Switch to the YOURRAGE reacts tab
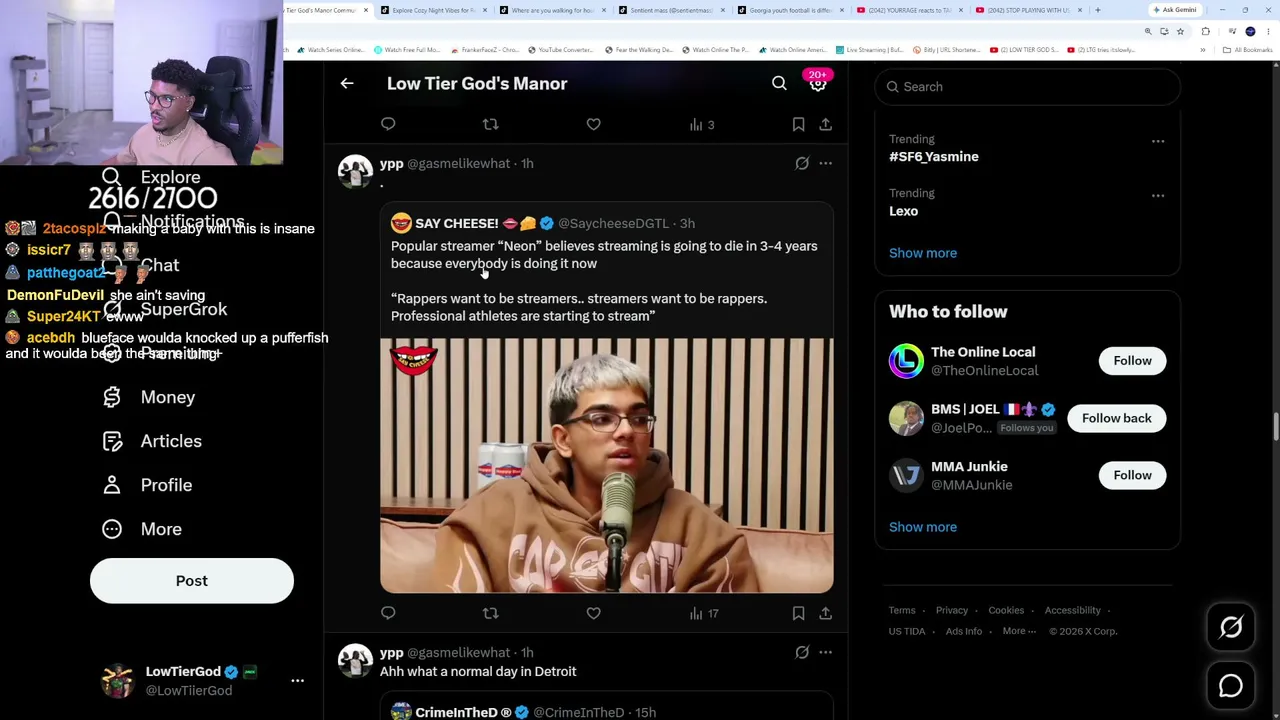The image size is (1280, 720). pos(910,10)
